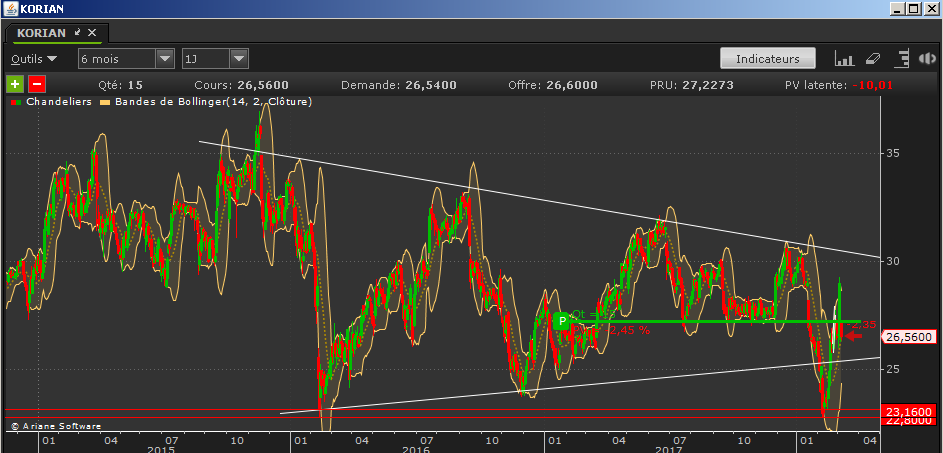Click the 30 price axis label
This screenshot has width=943, height=453.
tap(893, 260)
